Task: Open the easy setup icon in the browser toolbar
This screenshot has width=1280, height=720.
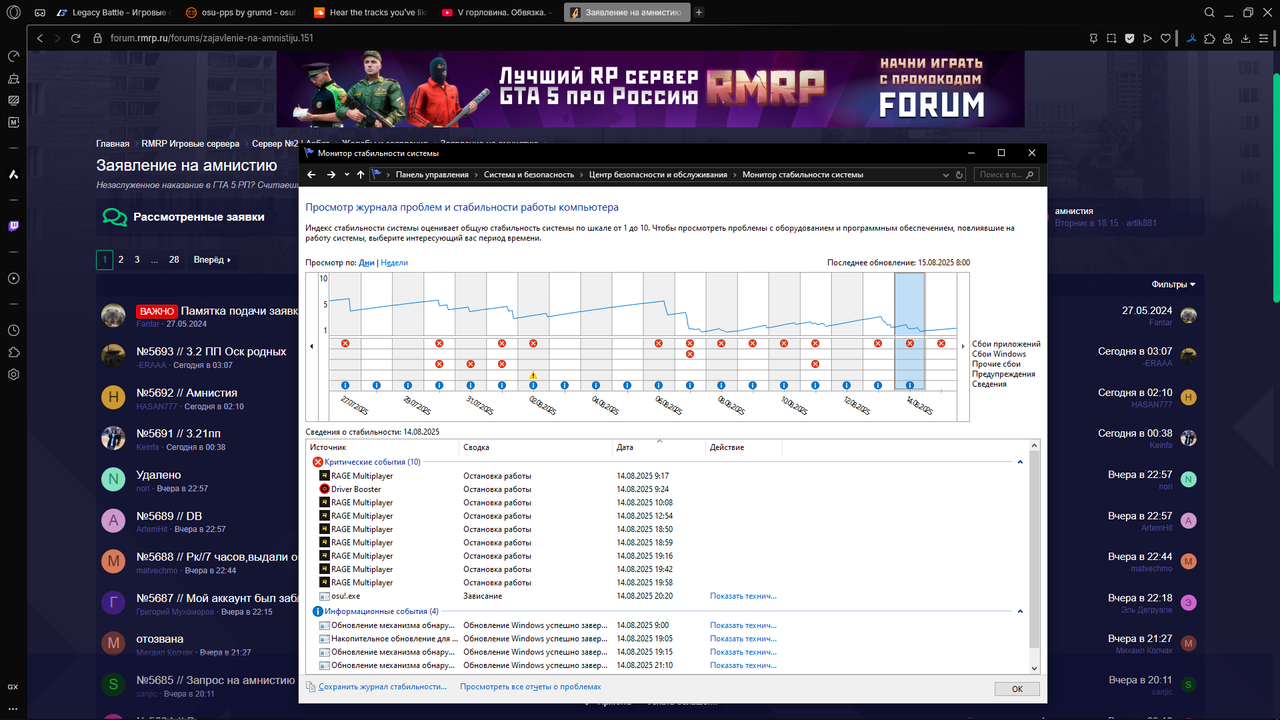Action: tap(1263, 38)
